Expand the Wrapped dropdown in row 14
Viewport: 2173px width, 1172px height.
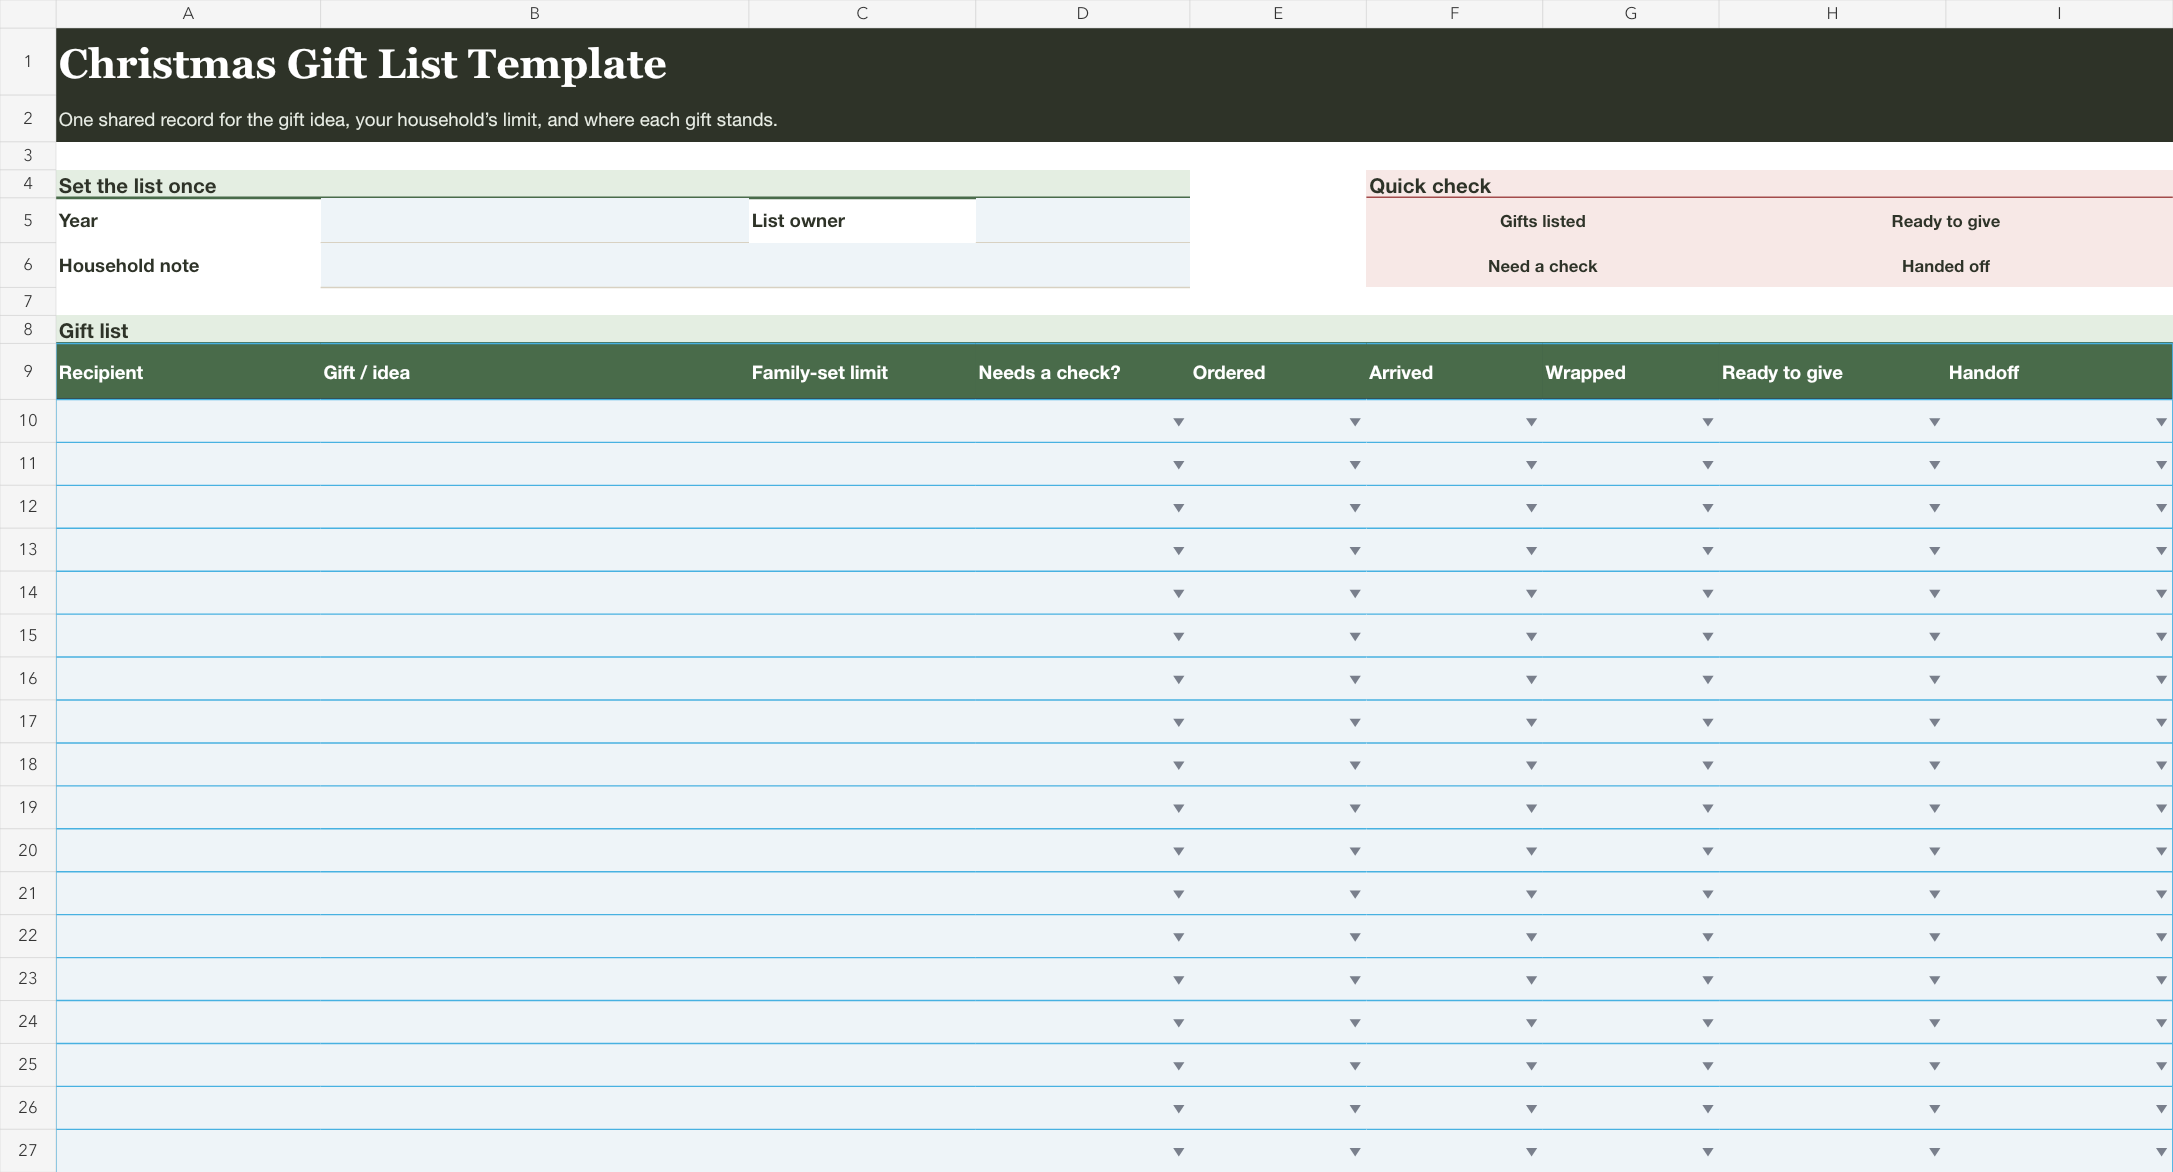tap(1708, 594)
